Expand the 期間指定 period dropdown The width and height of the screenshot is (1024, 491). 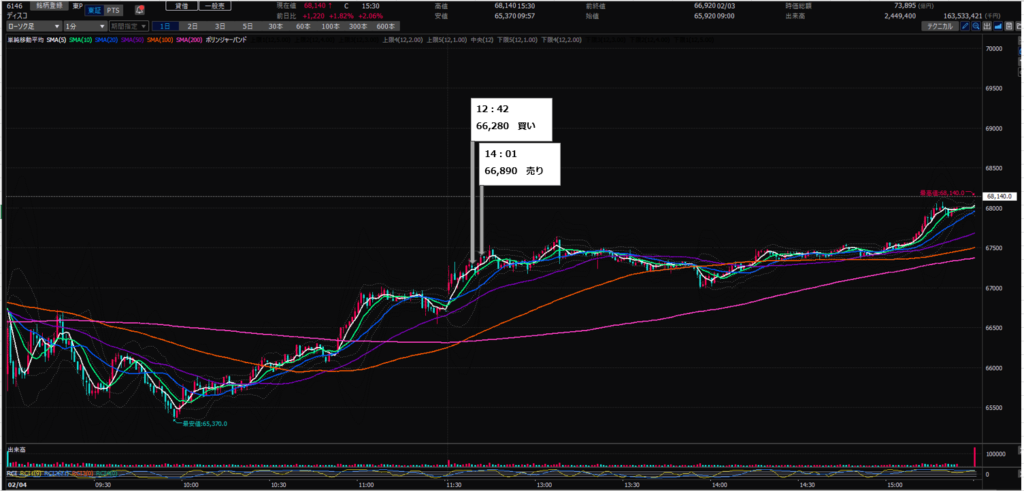pos(129,26)
